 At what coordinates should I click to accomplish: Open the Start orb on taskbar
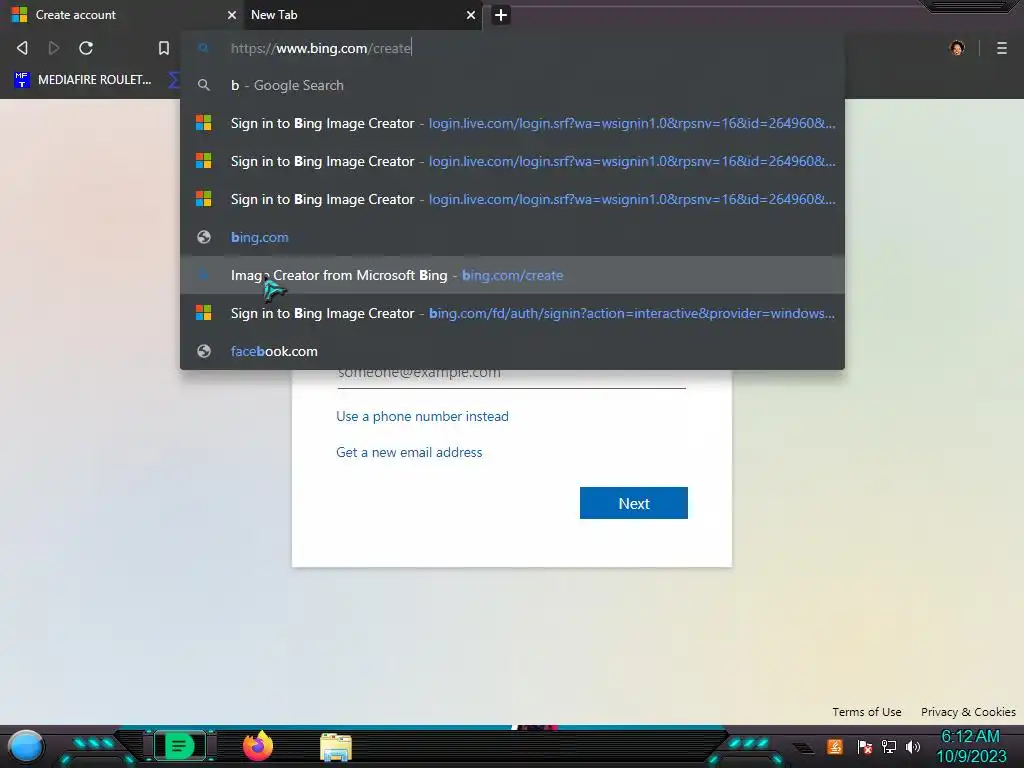26,746
